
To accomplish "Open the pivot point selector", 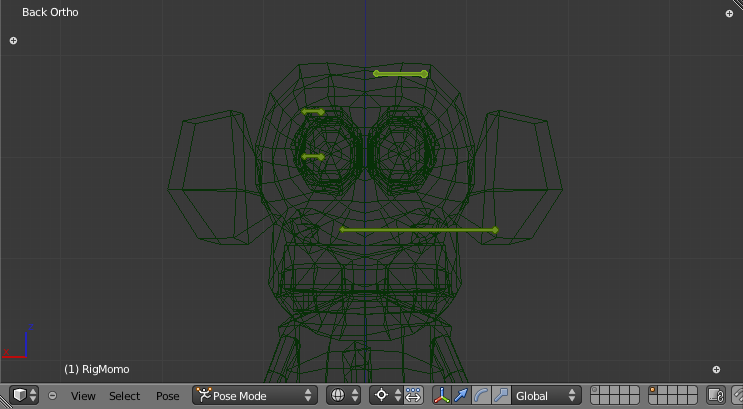I will (386, 396).
